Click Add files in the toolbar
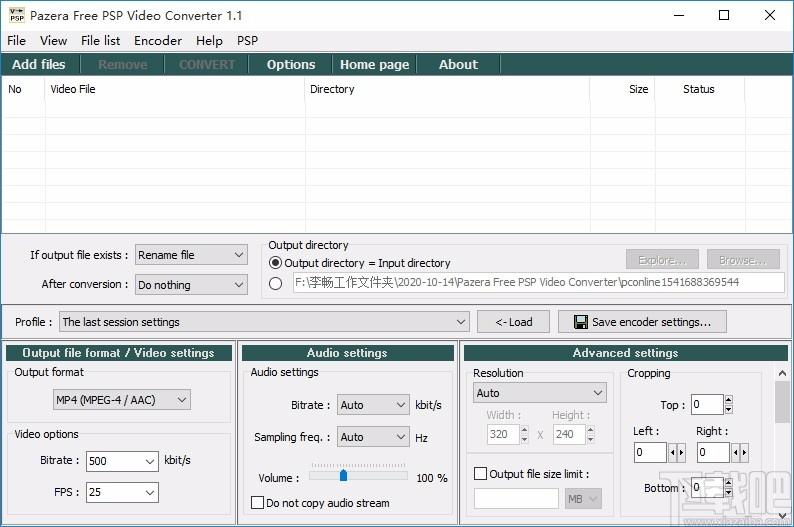This screenshot has height=527, width=794. 39,64
